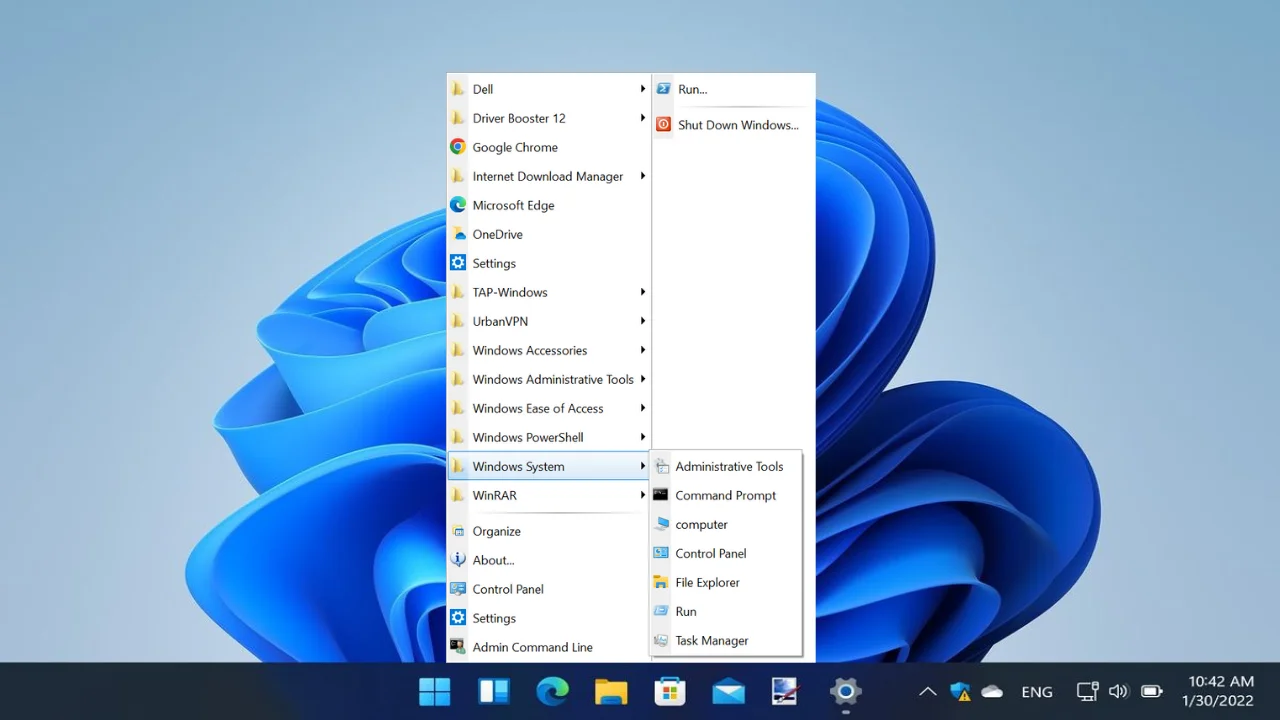Expand the Windows Administrative Tools submenu arrow

point(643,379)
